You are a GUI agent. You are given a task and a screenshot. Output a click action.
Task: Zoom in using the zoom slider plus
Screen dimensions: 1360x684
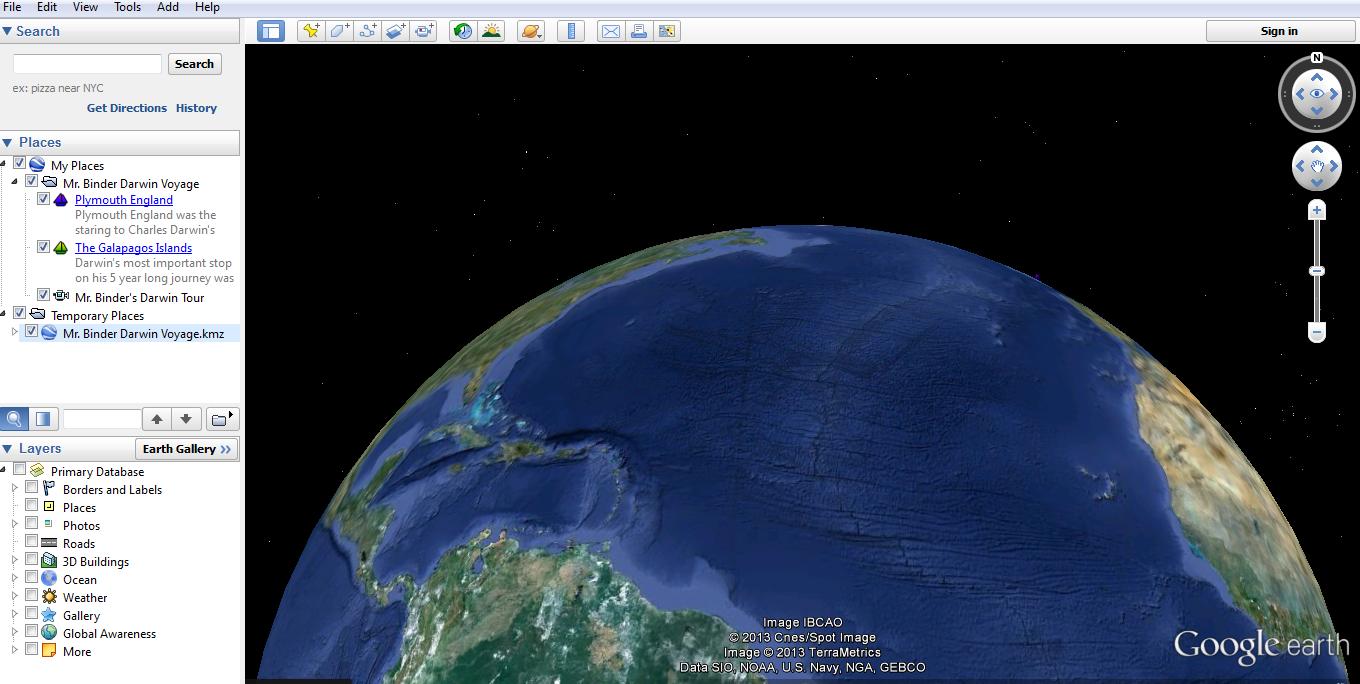[x=1317, y=209]
